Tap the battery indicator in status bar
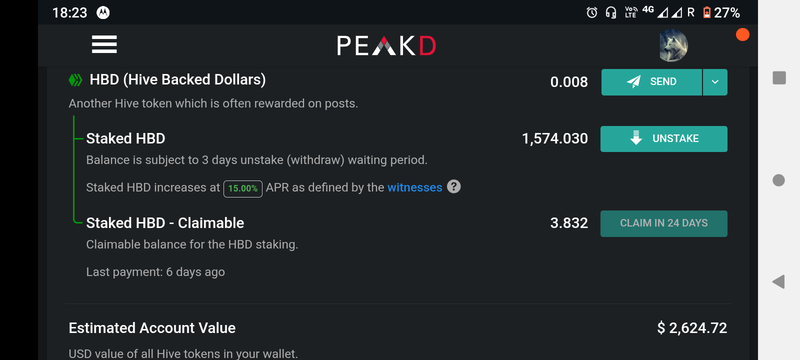Viewport: 800px width, 360px height. click(x=721, y=13)
